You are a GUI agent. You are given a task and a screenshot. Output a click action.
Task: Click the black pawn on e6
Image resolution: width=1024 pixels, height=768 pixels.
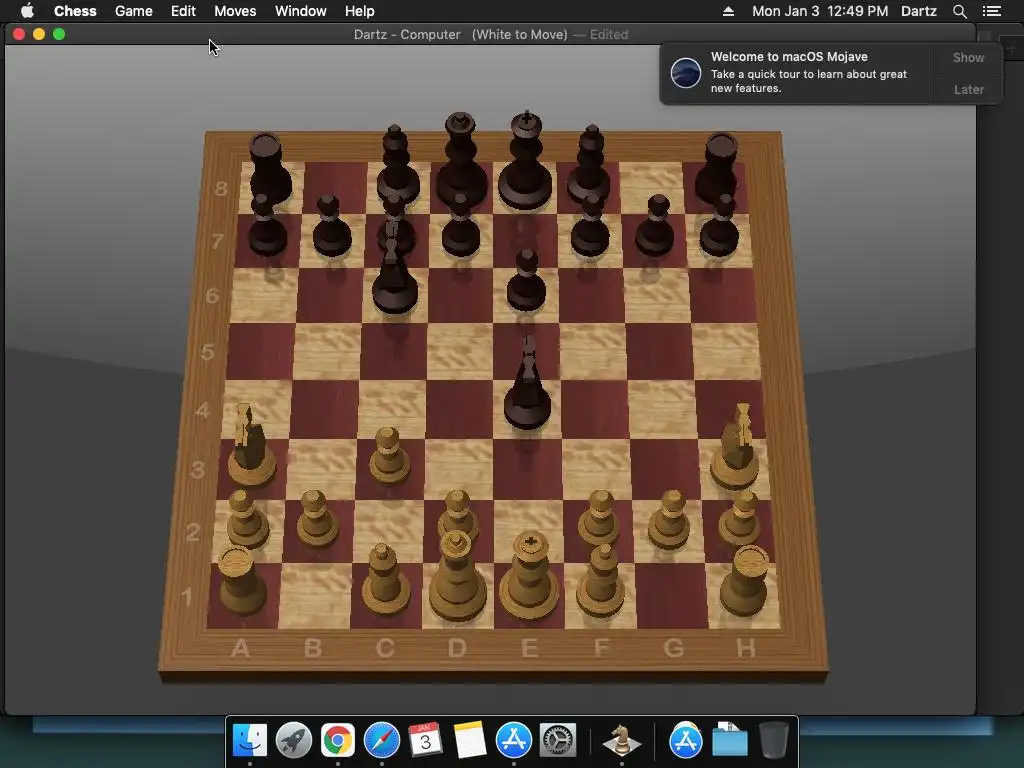point(526,282)
